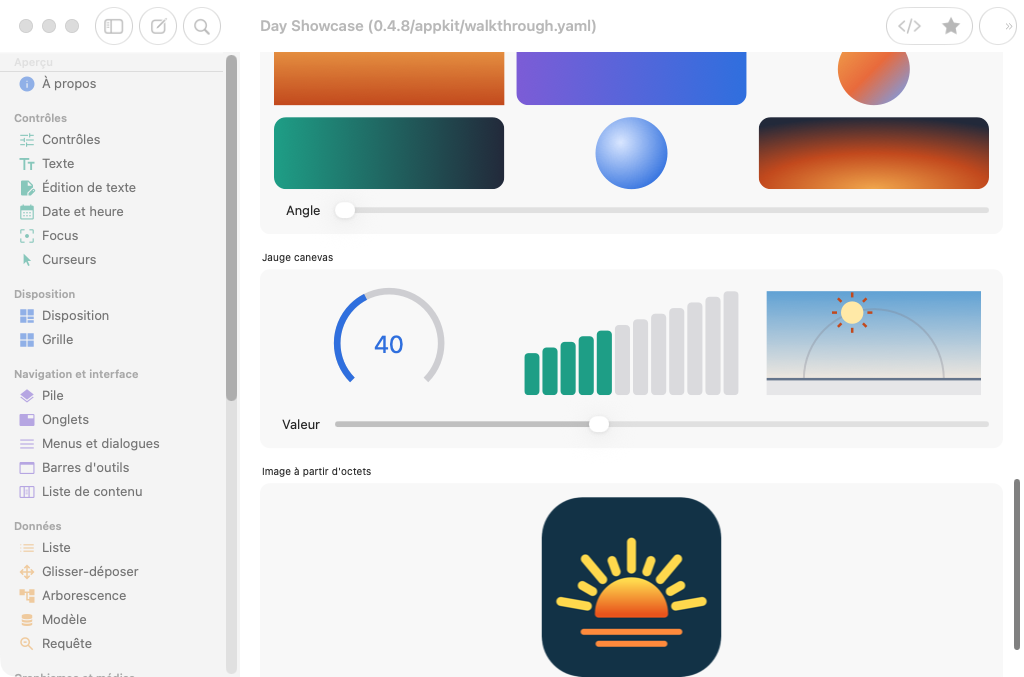Click the stacked layers icon for Pile
The width and height of the screenshot is (1024, 677).
[27, 396]
